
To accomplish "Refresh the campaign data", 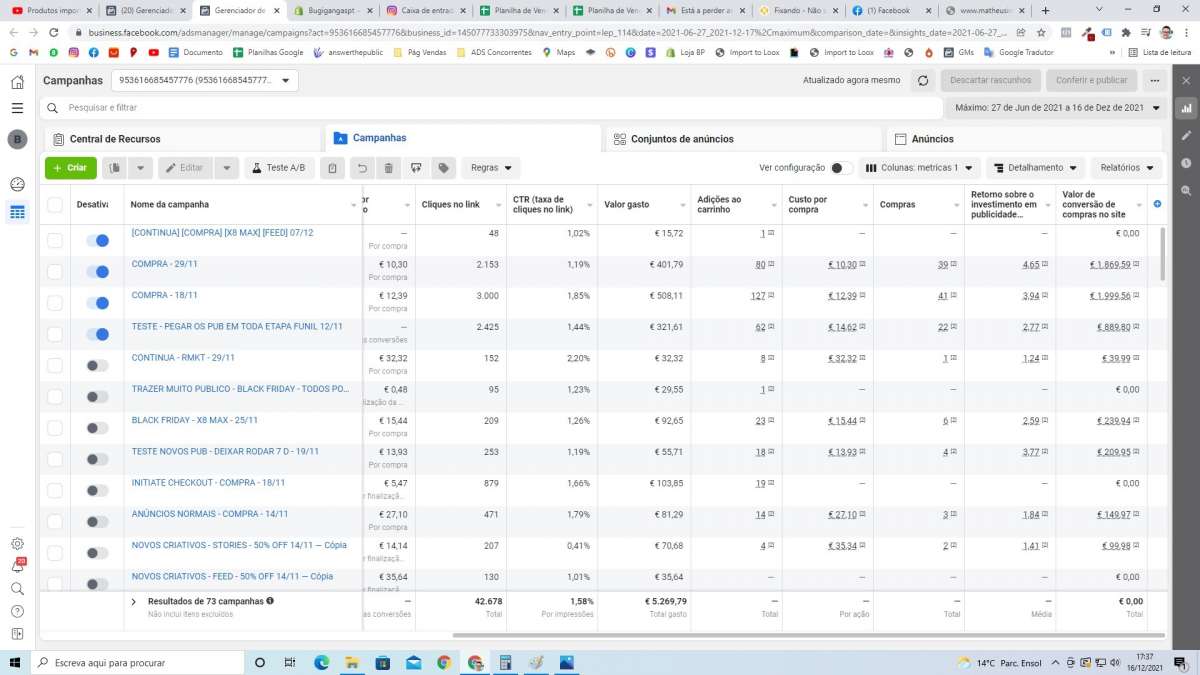I will [x=923, y=80].
